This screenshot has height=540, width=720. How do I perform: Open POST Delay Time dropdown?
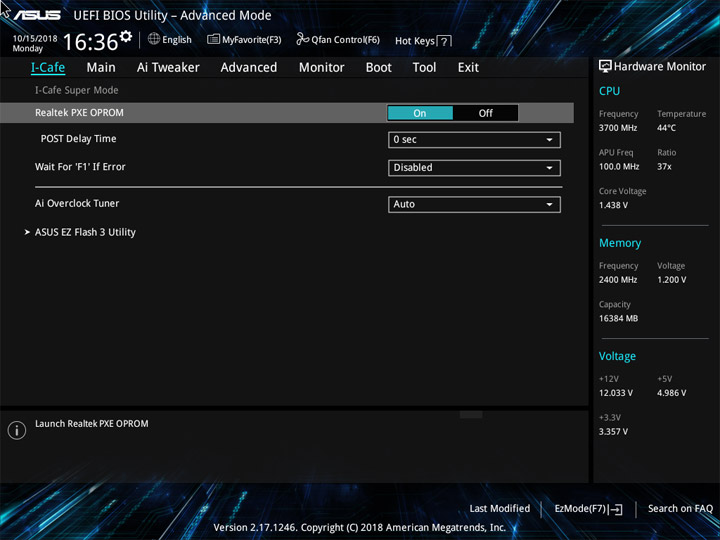474,140
